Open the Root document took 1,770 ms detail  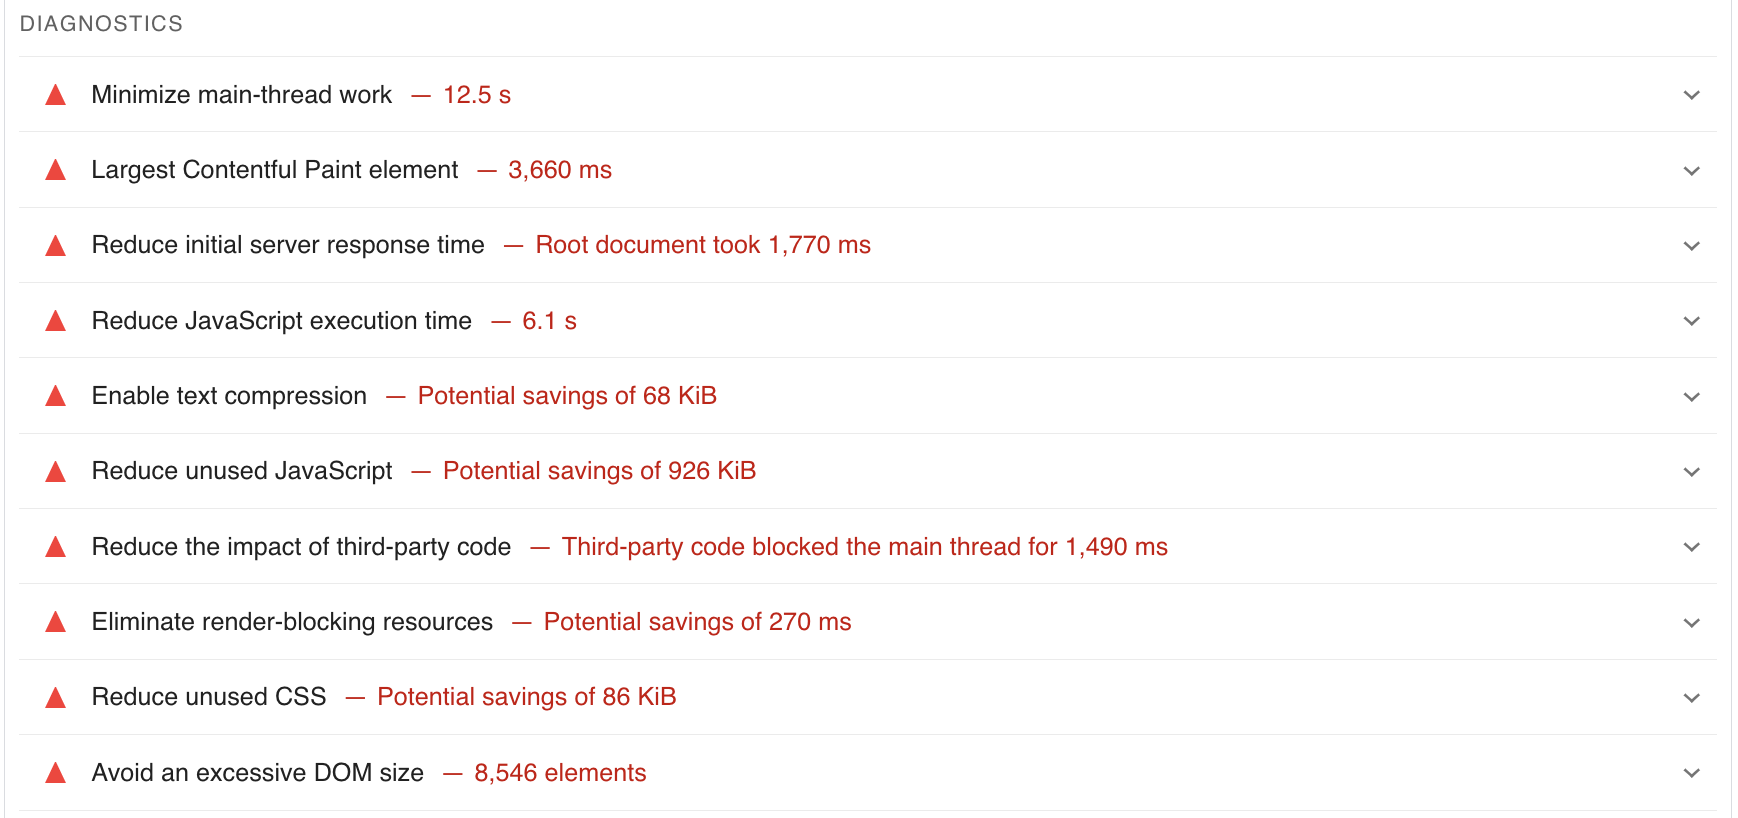pos(702,245)
